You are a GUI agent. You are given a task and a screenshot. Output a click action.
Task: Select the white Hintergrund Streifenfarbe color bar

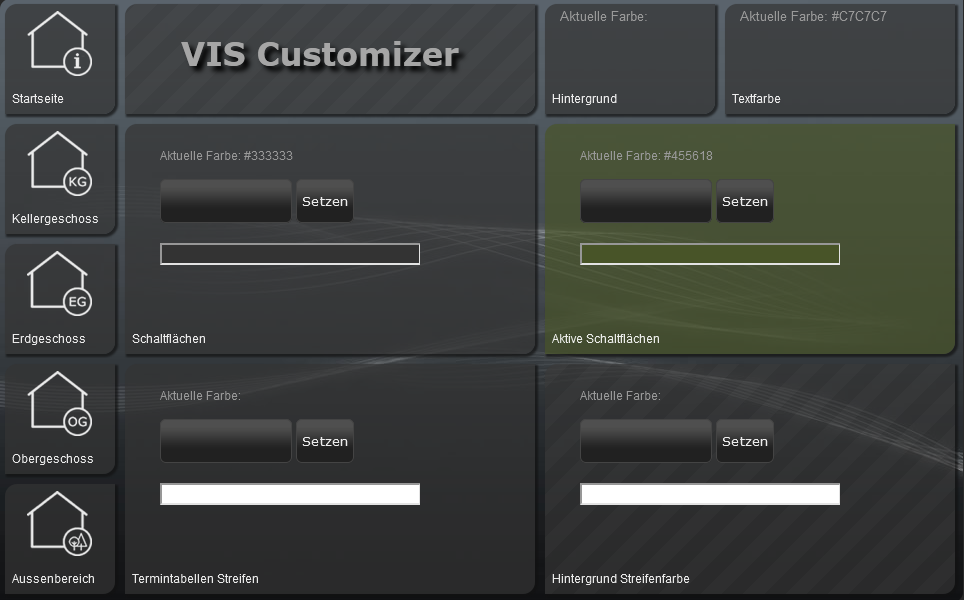click(710, 494)
